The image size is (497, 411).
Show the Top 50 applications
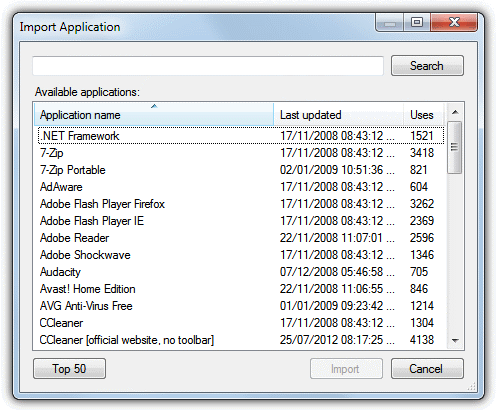(69, 369)
